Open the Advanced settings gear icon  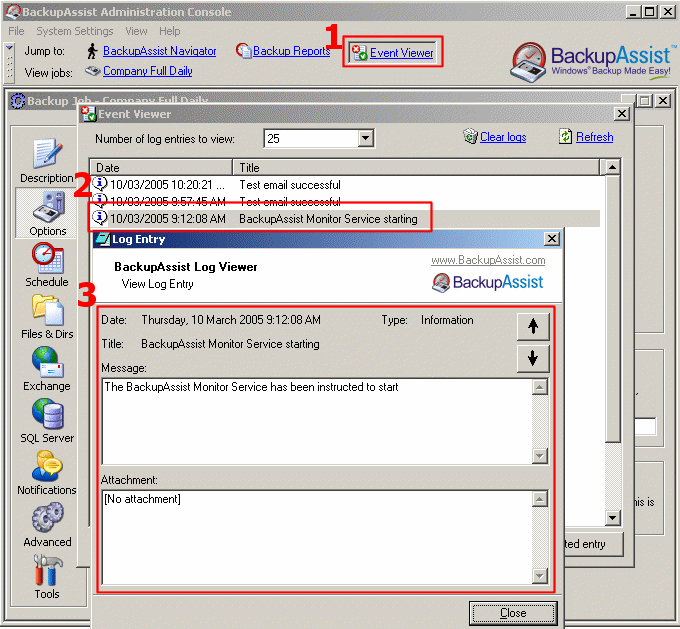pos(47,518)
